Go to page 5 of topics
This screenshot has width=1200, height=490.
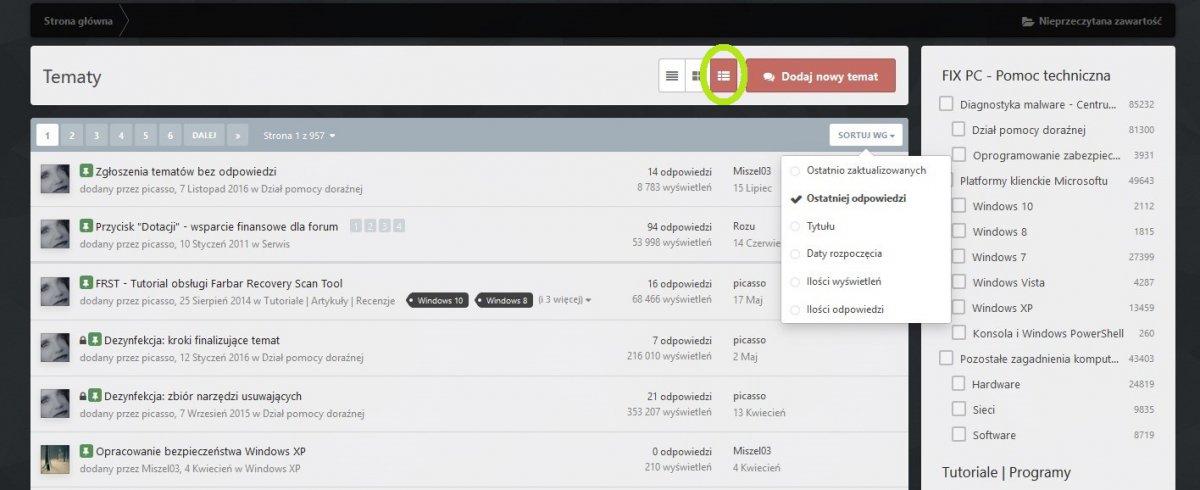pyautogui.click(x=145, y=135)
